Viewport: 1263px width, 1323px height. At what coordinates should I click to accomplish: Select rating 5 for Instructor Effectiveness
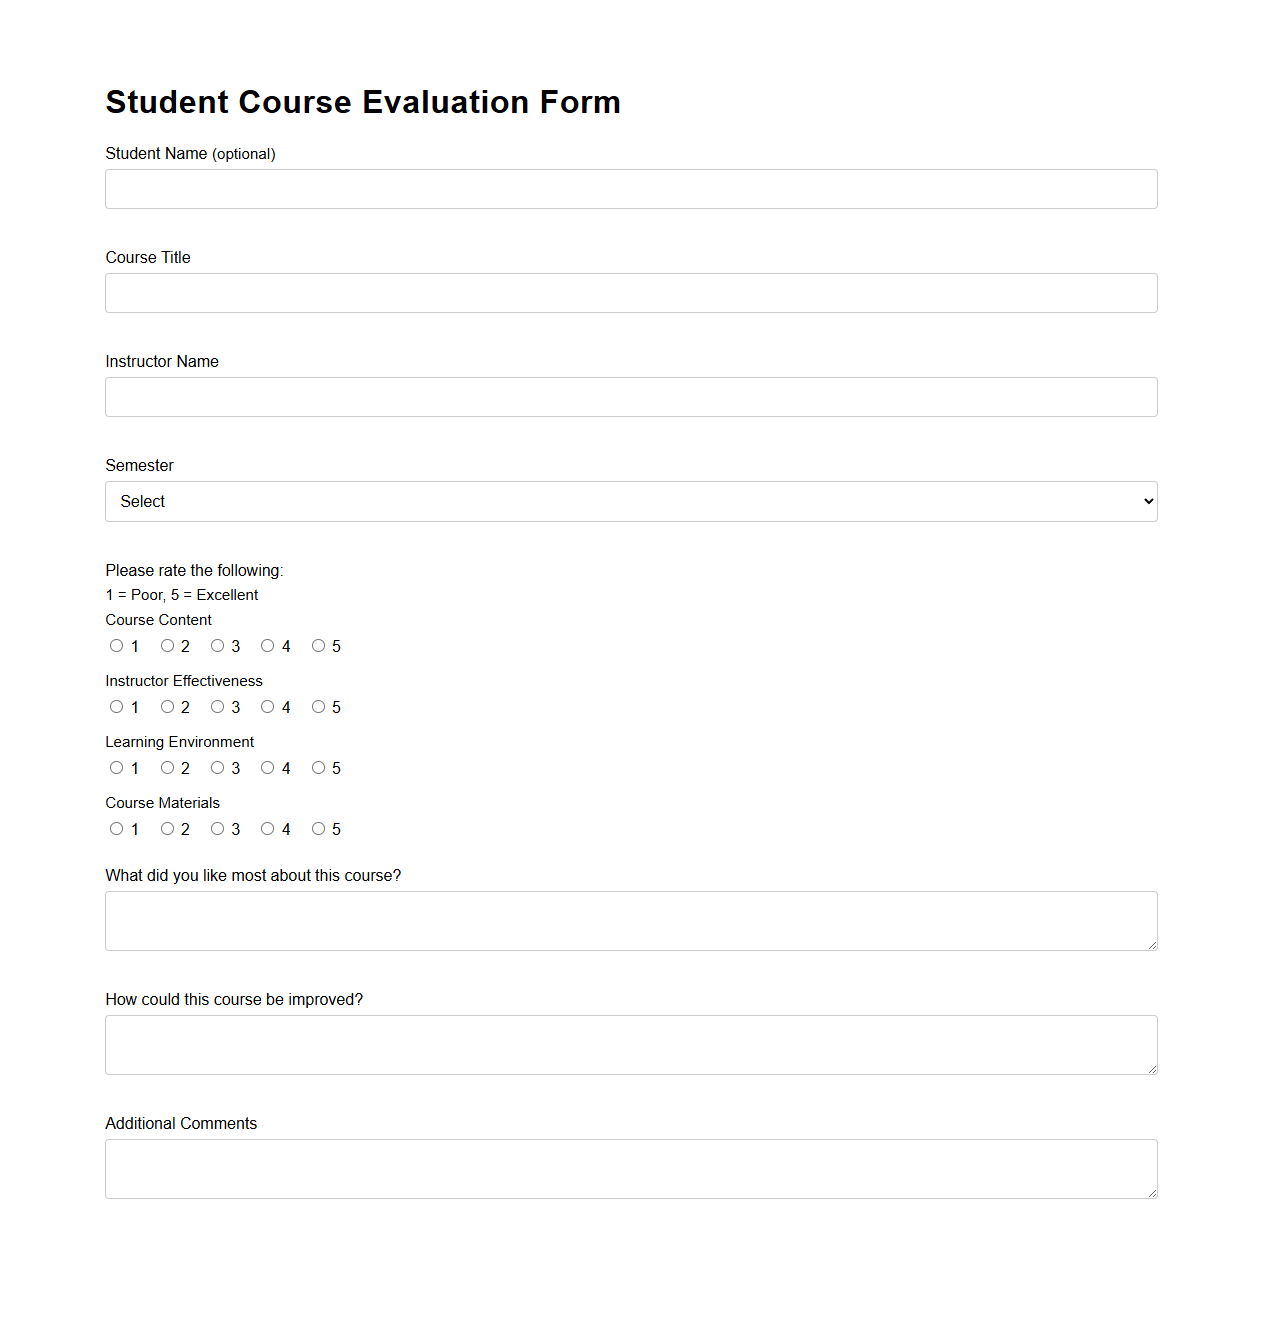click(x=318, y=706)
